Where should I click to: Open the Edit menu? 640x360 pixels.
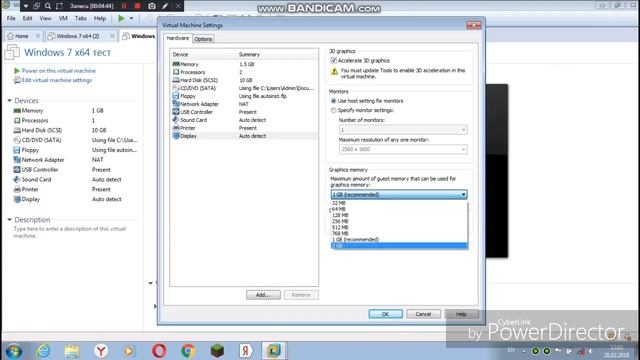tap(27, 18)
